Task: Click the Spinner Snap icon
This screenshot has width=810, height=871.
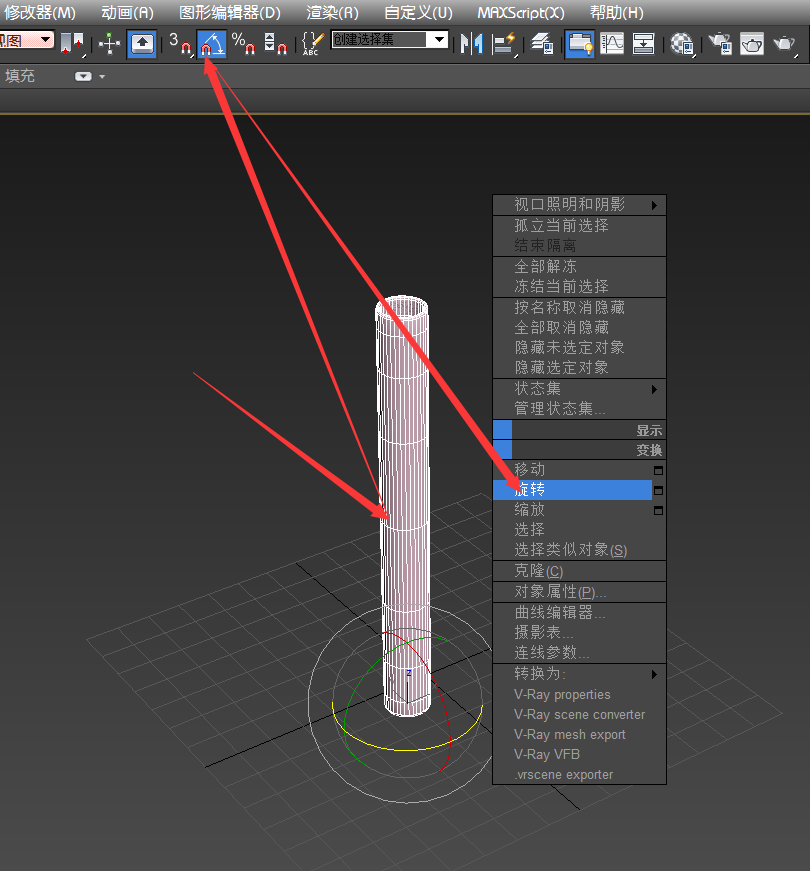Action: (x=276, y=44)
